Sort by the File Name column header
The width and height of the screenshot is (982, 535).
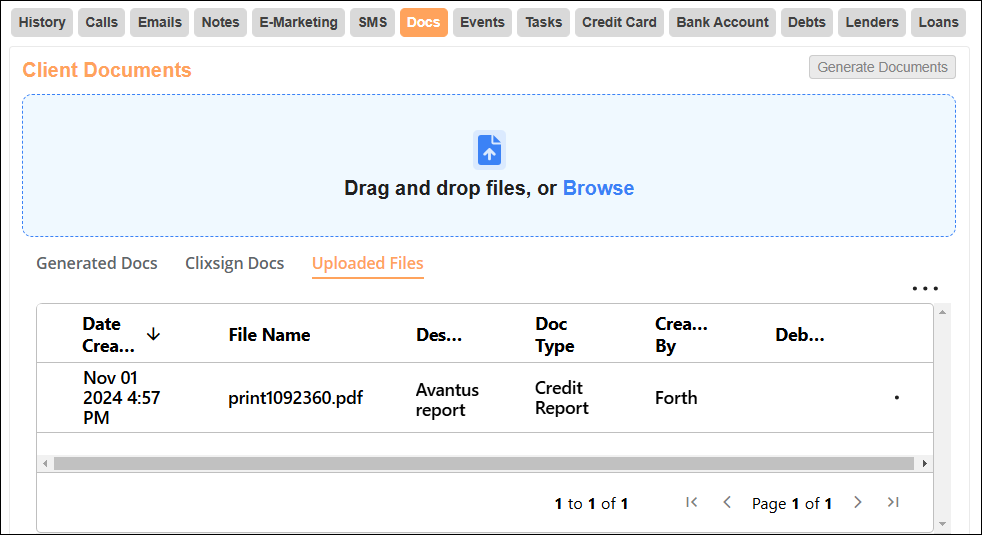point(269,335)
